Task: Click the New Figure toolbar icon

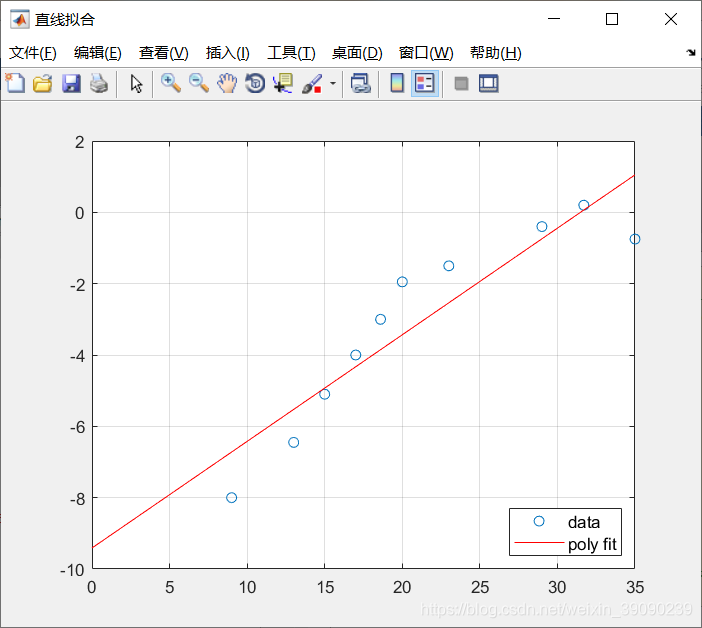Action: (x=15, y=83)
